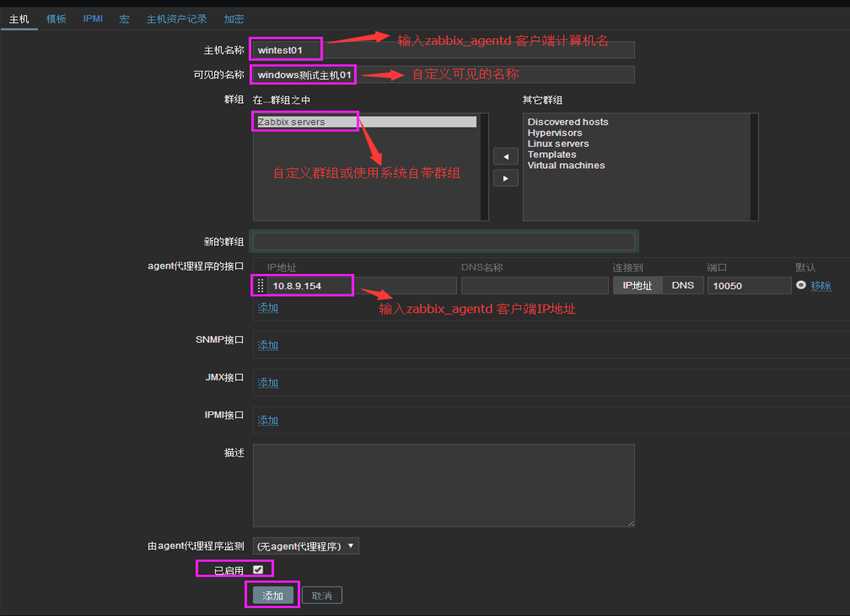Select the DNS connect-to toggle

click(x=682, y=285)
